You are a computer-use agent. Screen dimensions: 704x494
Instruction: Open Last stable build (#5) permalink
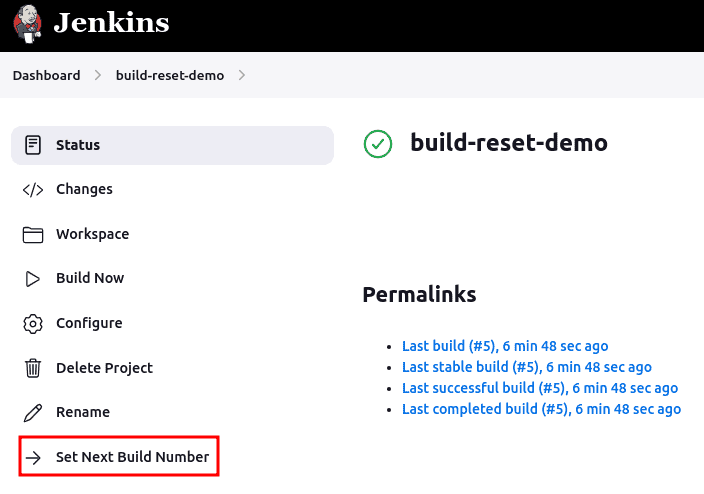click(x=527, y=367)
